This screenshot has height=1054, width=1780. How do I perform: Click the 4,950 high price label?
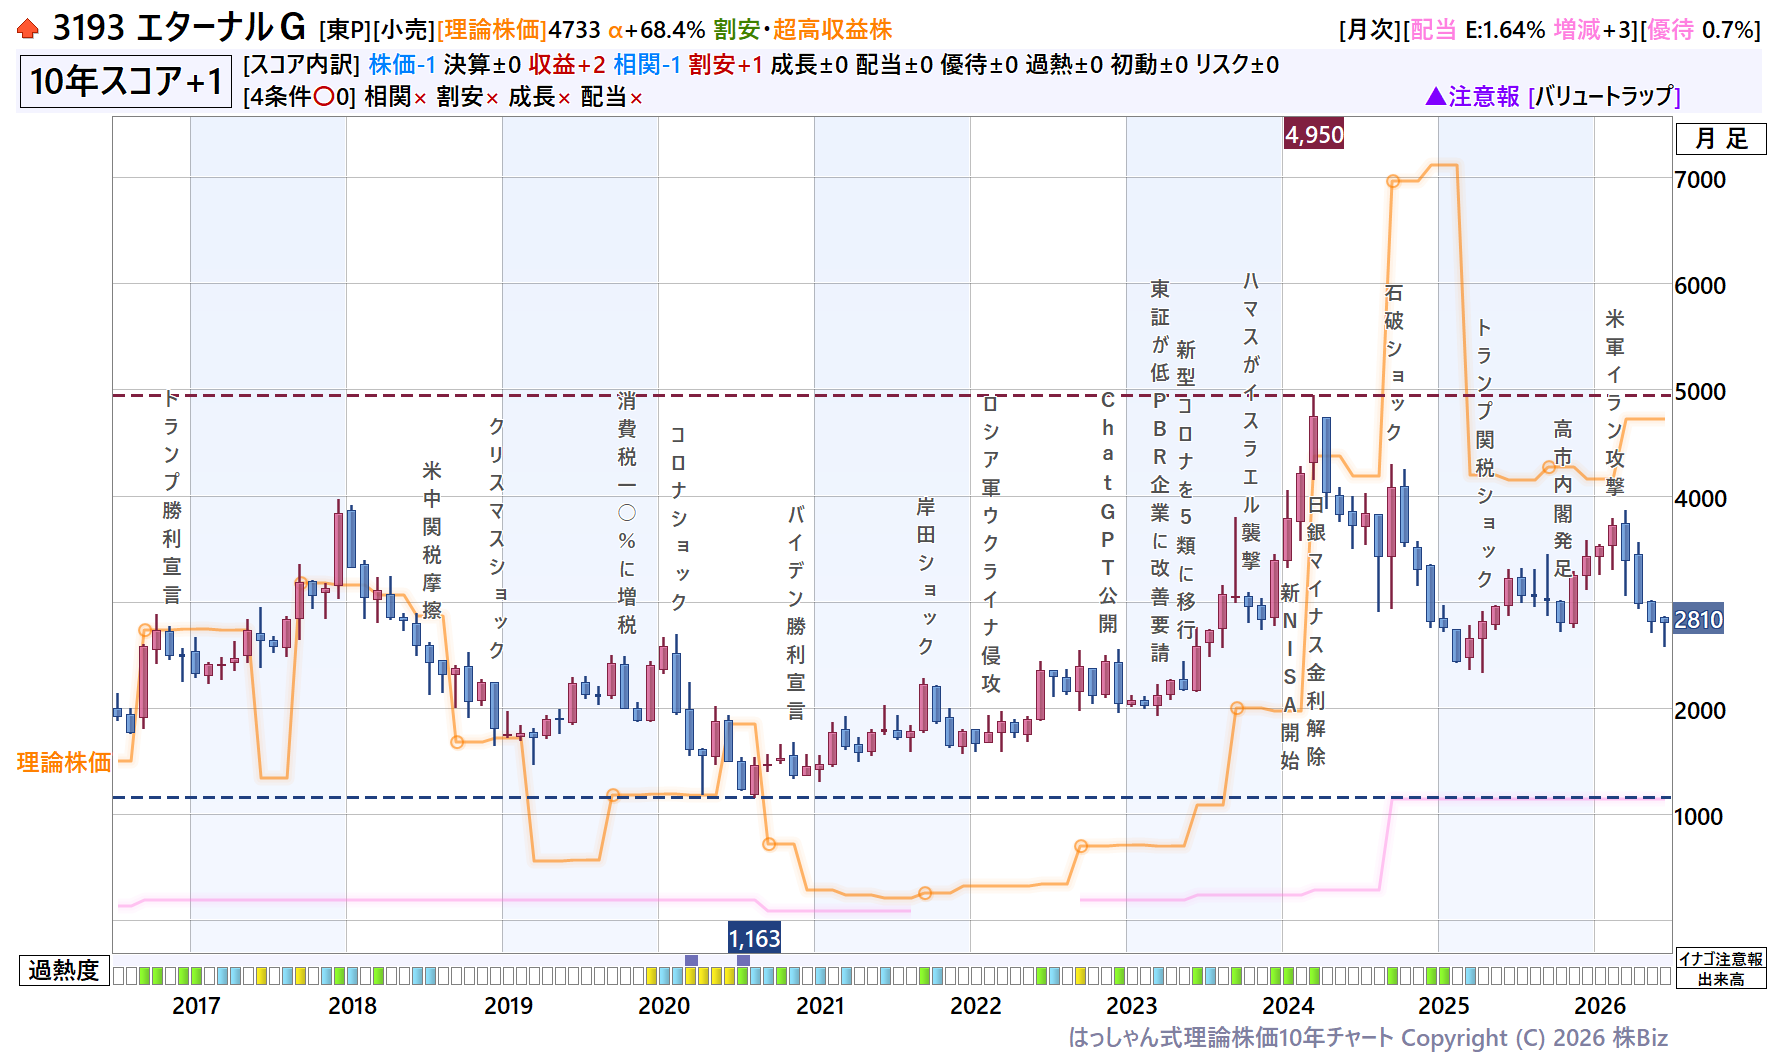(x=1314, y=134)
